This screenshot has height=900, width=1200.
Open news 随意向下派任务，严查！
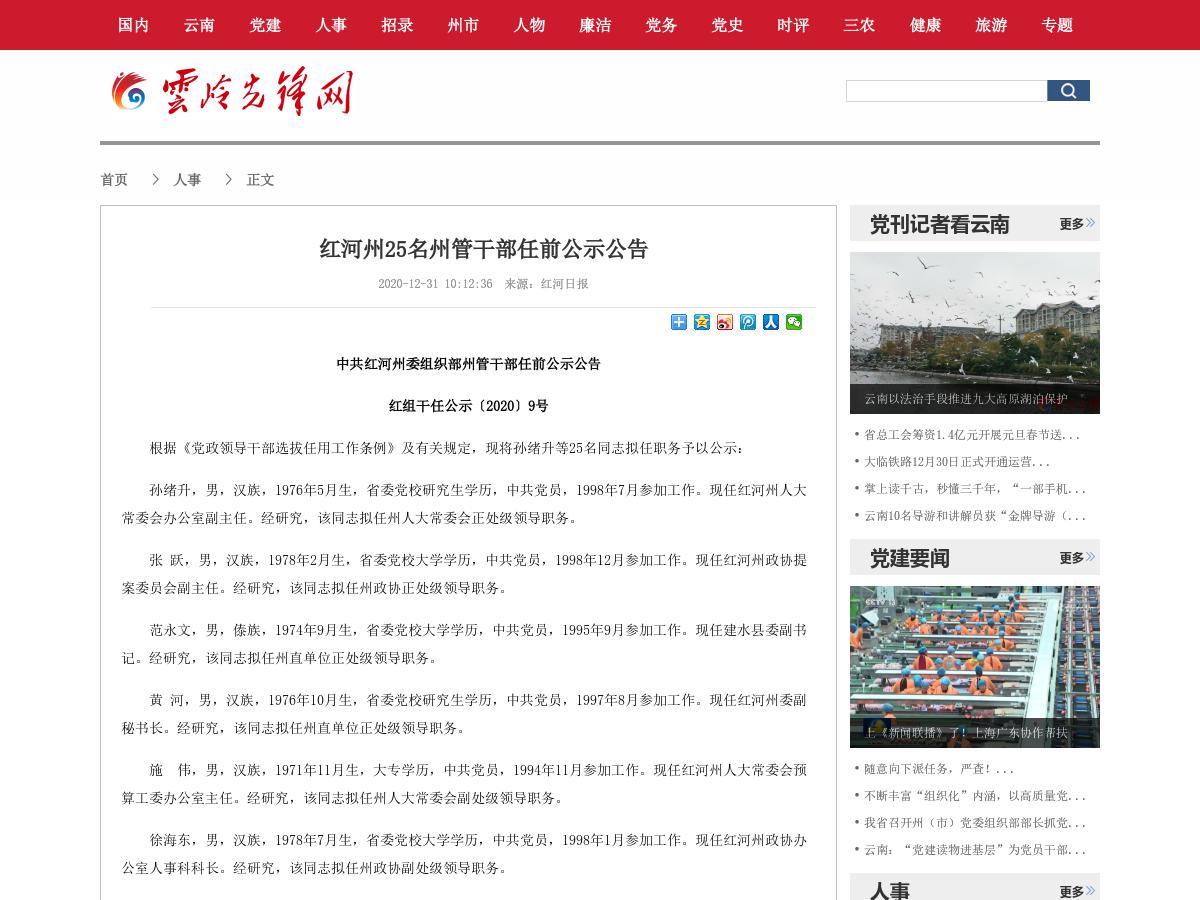(x=939, y=769)
